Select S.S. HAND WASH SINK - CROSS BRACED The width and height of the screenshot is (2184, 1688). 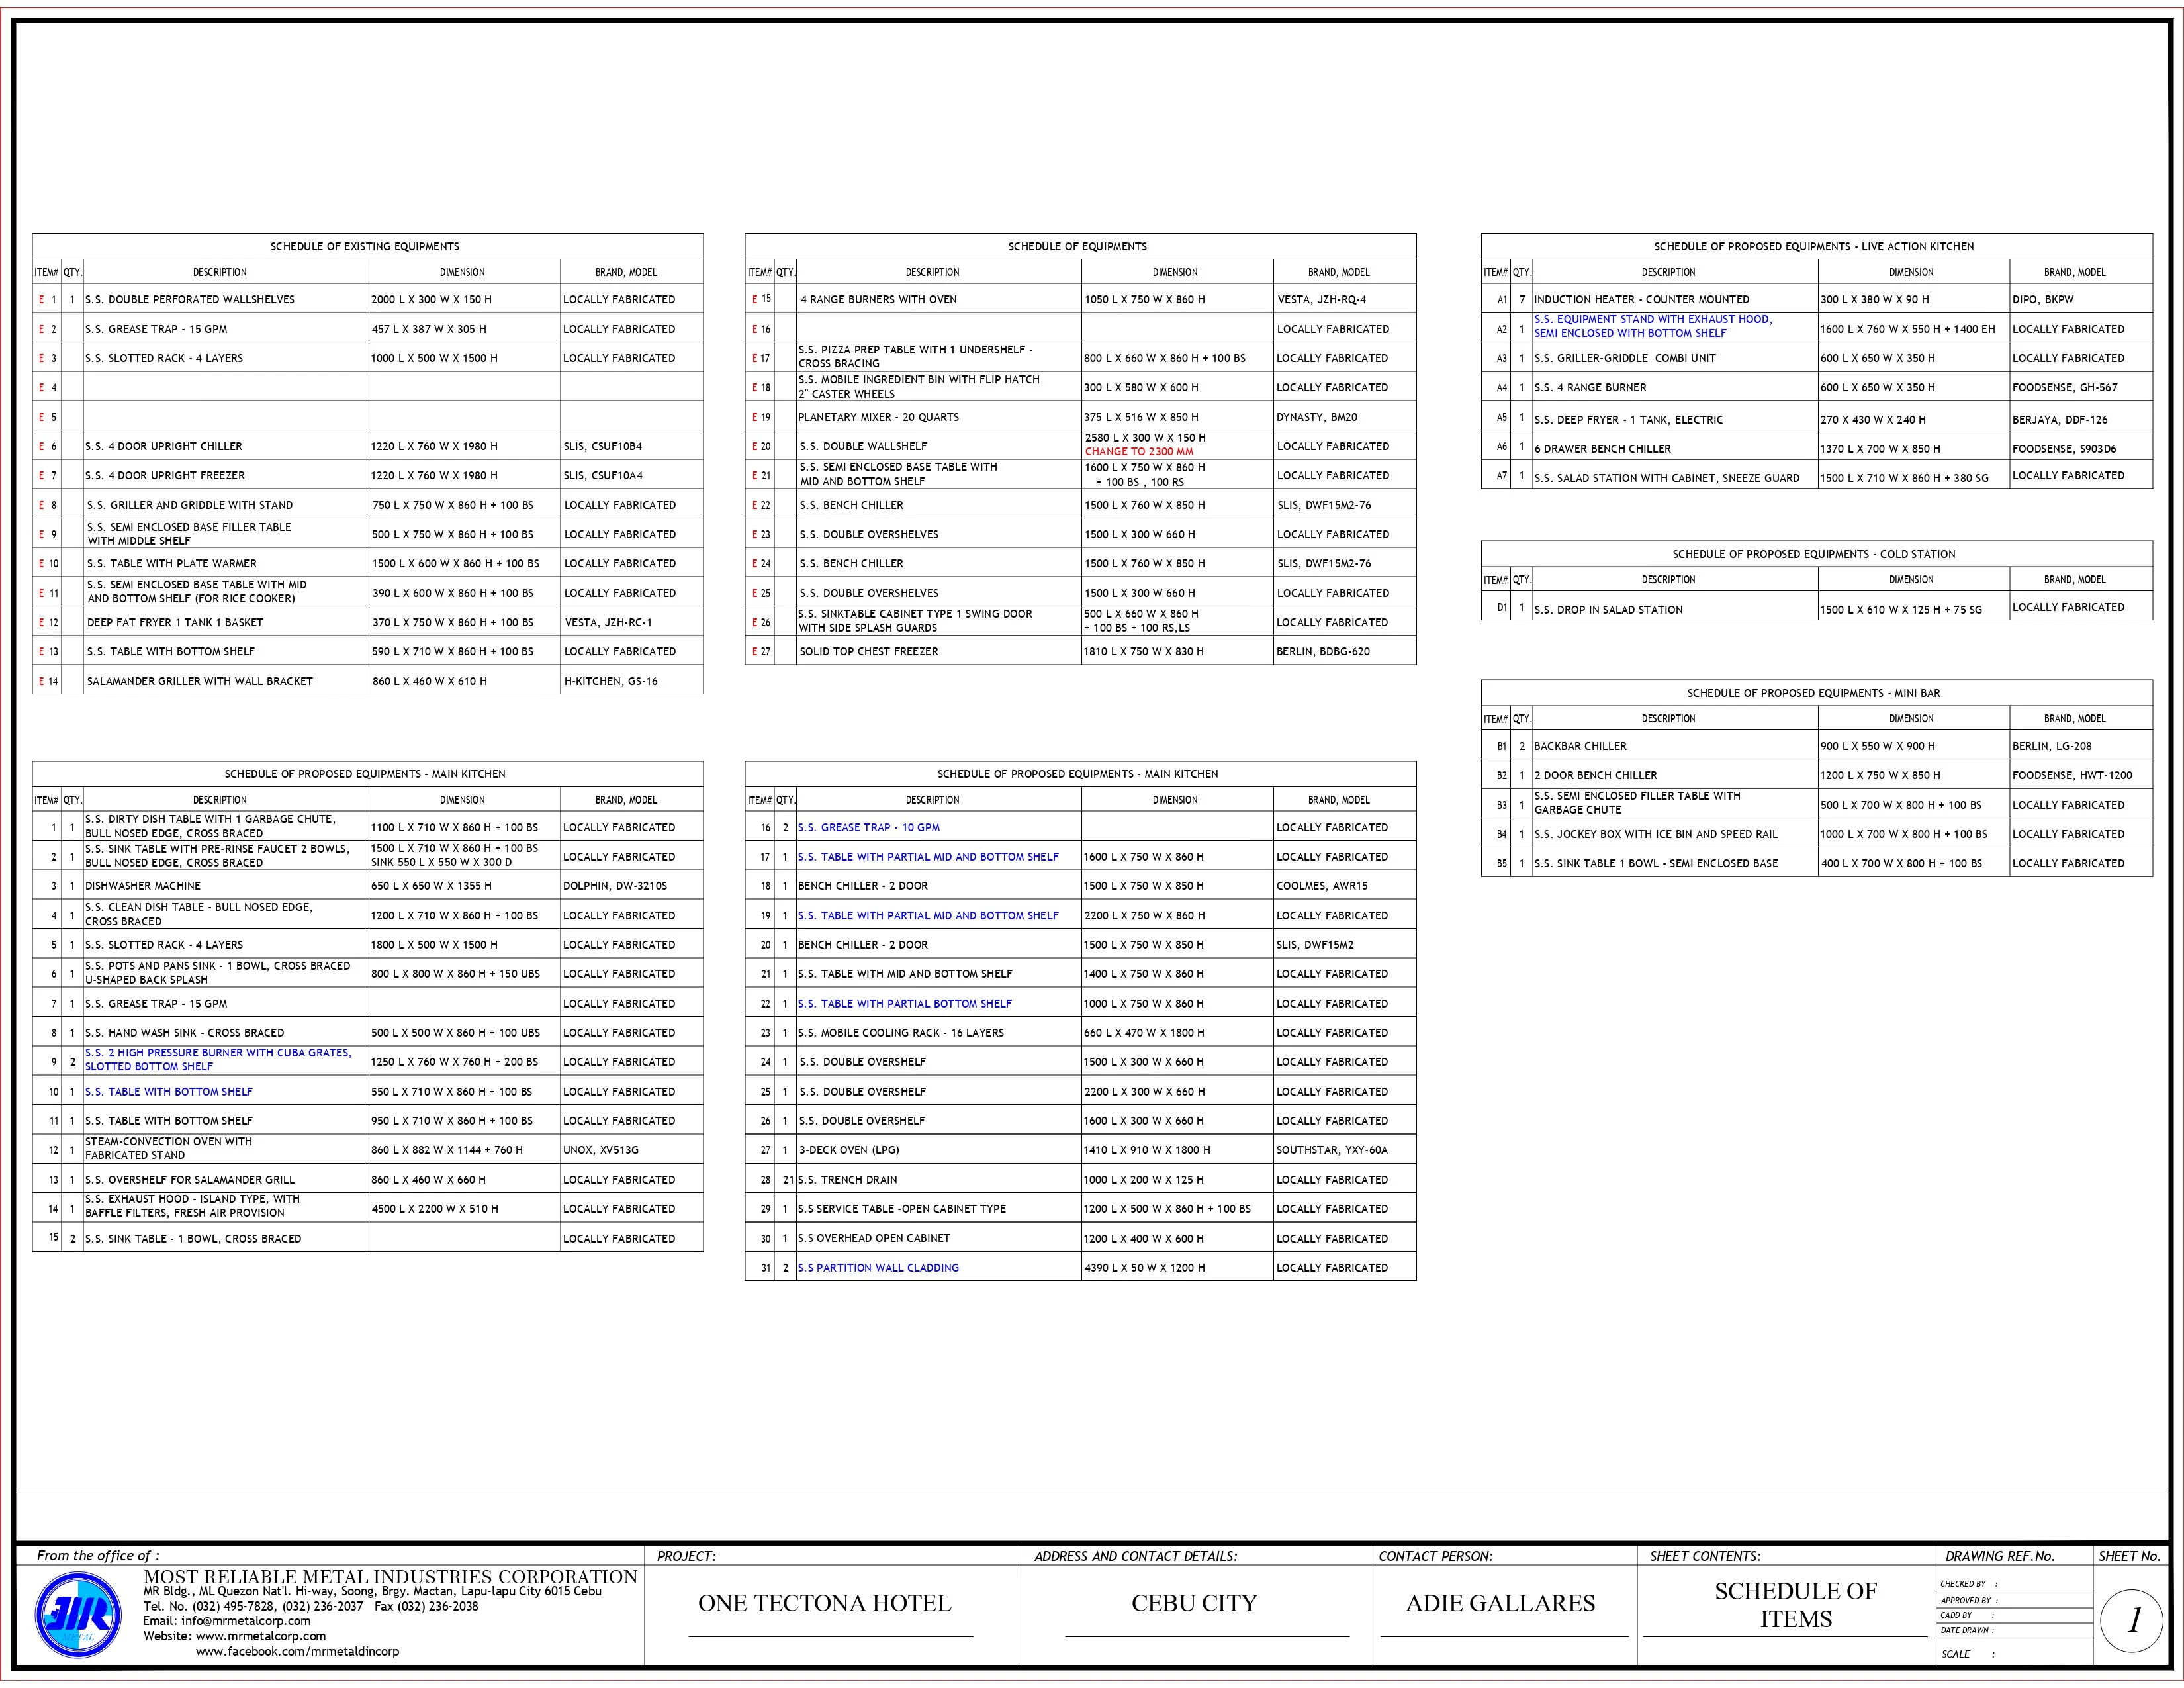pos(184,1033)
